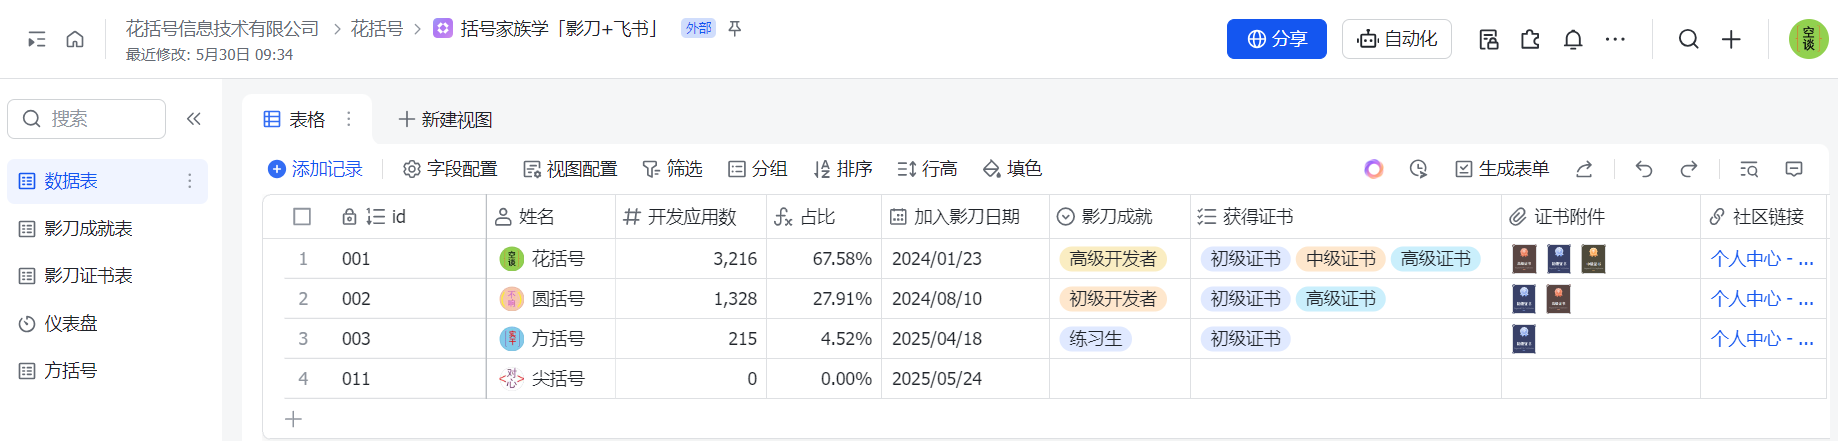Collapse the left sidebar
Screen dimensions: 1838x441
click(x=194, y=119)
